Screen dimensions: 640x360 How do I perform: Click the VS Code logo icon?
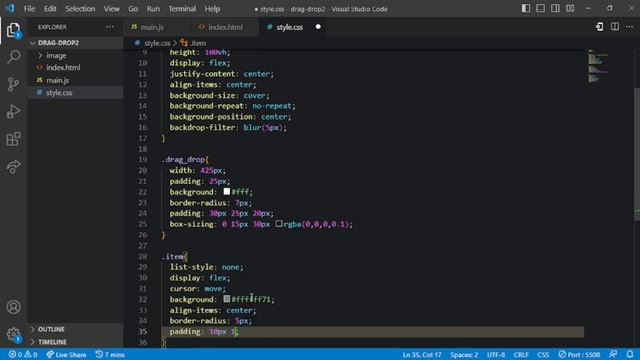pos(10,8)
